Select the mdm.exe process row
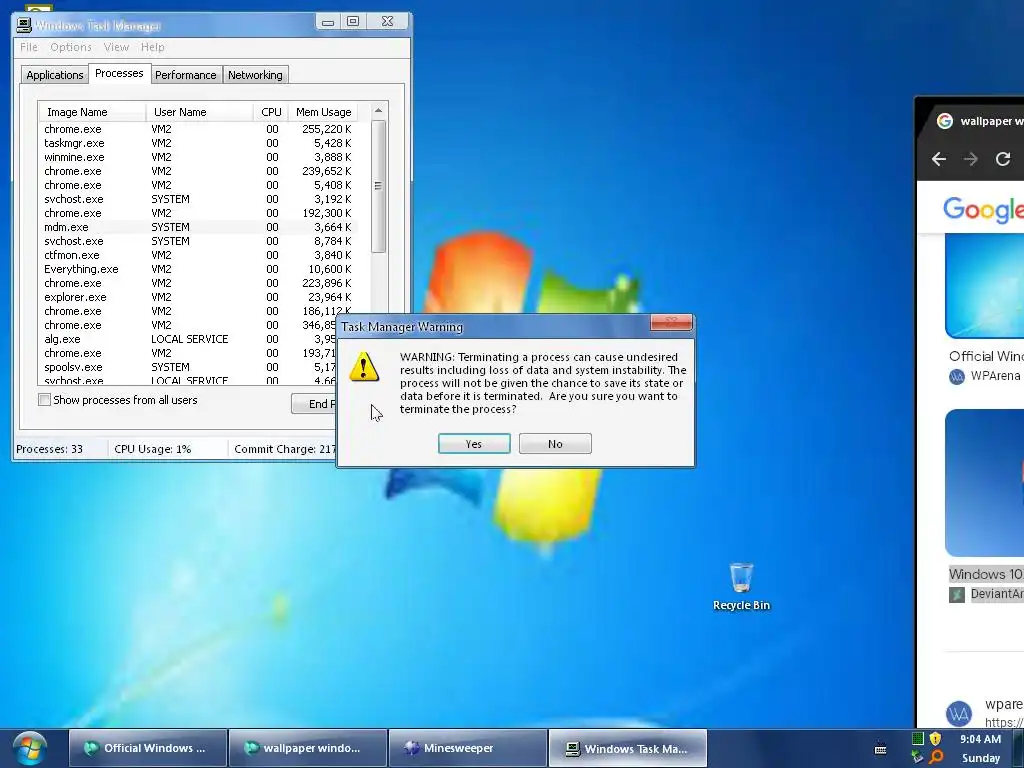Viewport: 1024px width, 768px height. [x=198, y=227]
